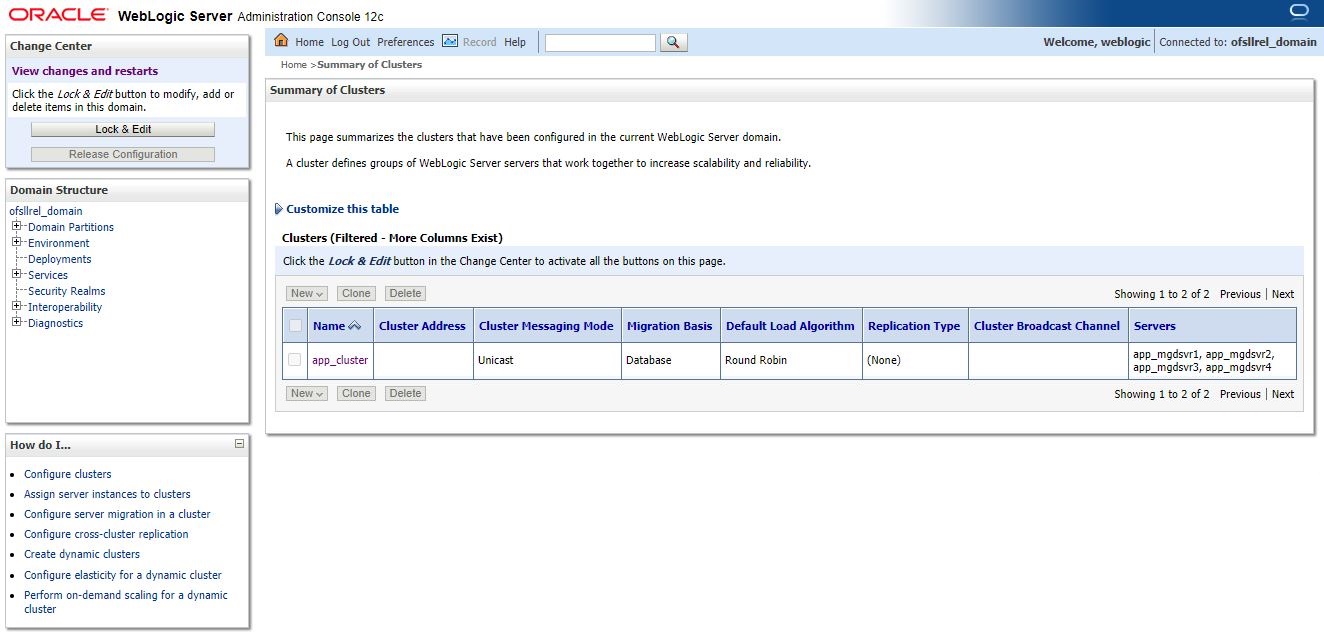
Task: Open Configure cross-cluster replication link
Action: tap(106, 534)
